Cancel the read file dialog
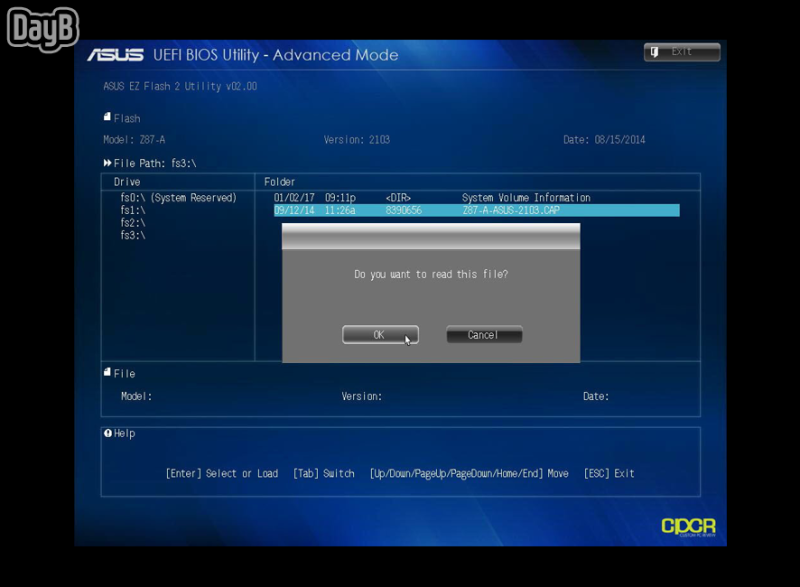This screenshot has height=587, width=800. pos(484,335)
